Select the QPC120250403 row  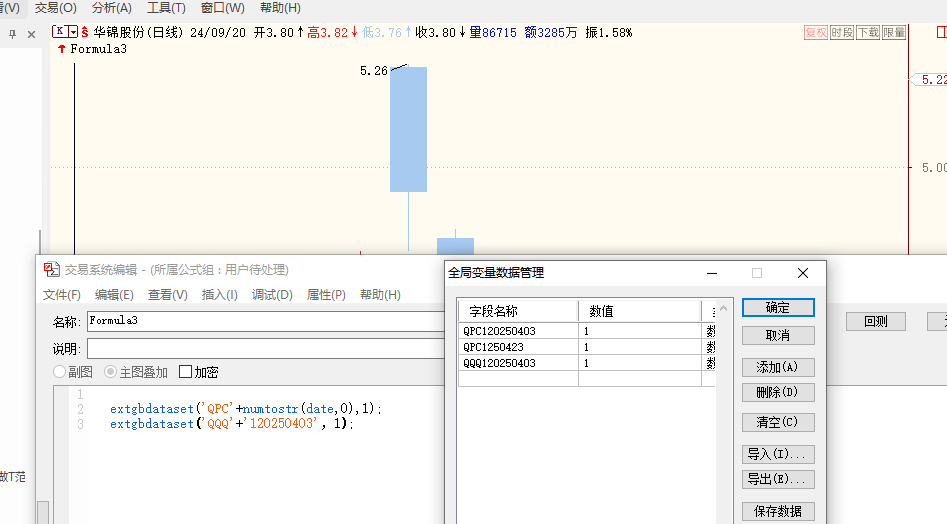(587, 331)
